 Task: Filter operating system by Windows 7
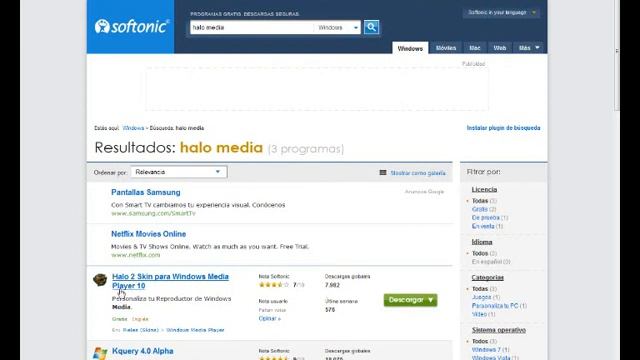(486, 350)
